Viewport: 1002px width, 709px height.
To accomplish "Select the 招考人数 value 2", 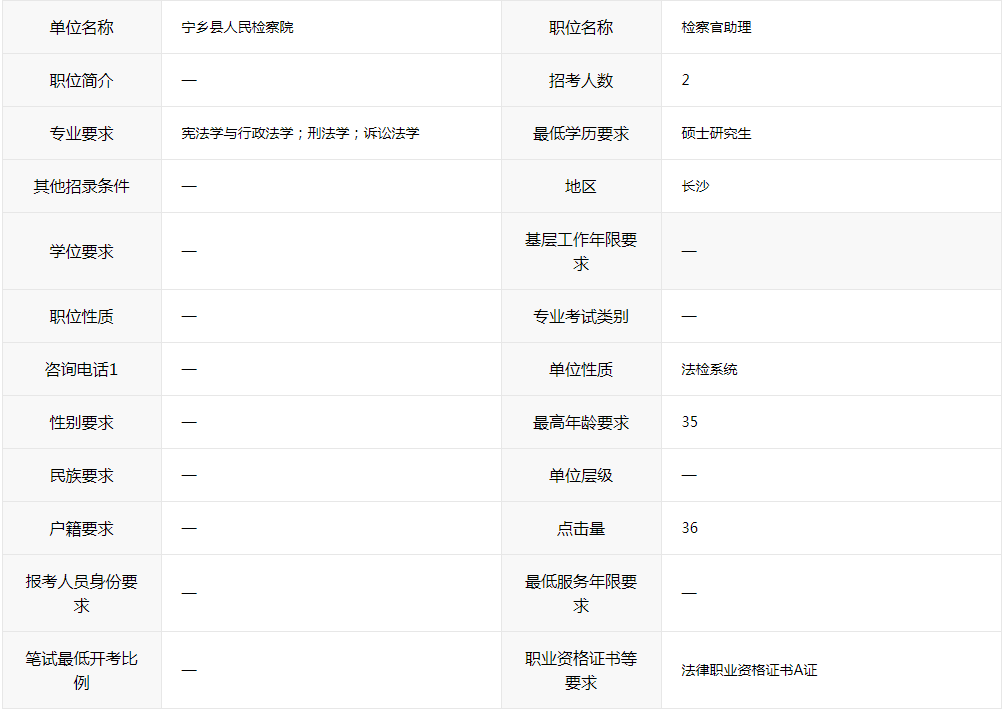I will (686, 80).
